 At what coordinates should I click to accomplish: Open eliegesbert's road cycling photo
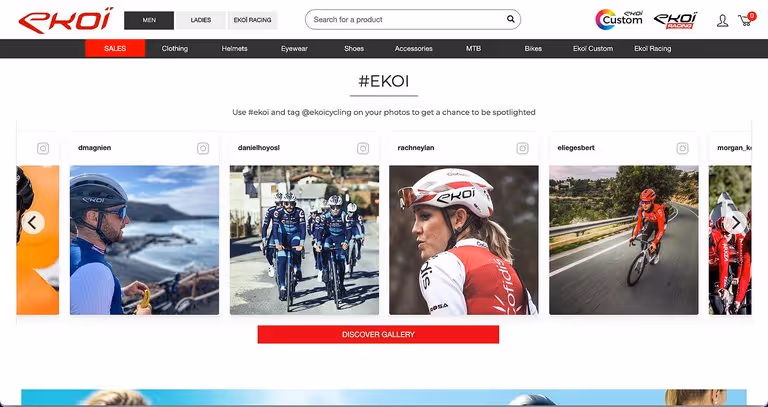pos(624,240)
